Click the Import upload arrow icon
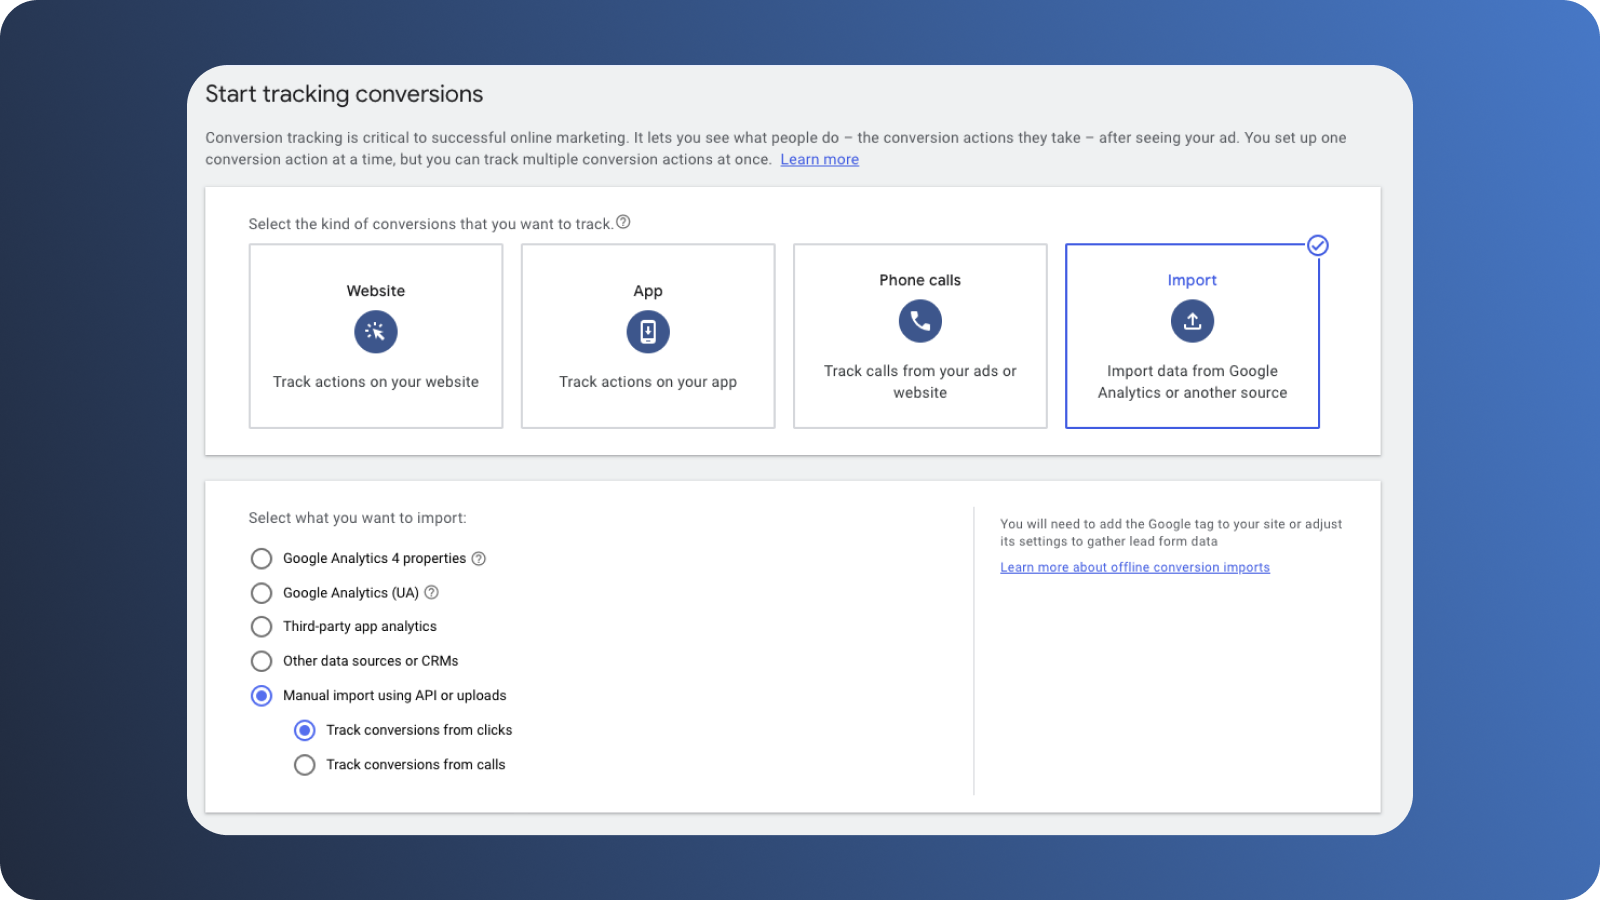 tap(1192, 321)
